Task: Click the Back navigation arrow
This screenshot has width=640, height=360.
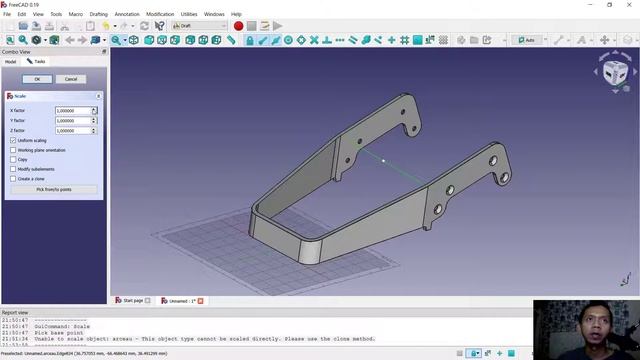Action: tap(70, 40)
